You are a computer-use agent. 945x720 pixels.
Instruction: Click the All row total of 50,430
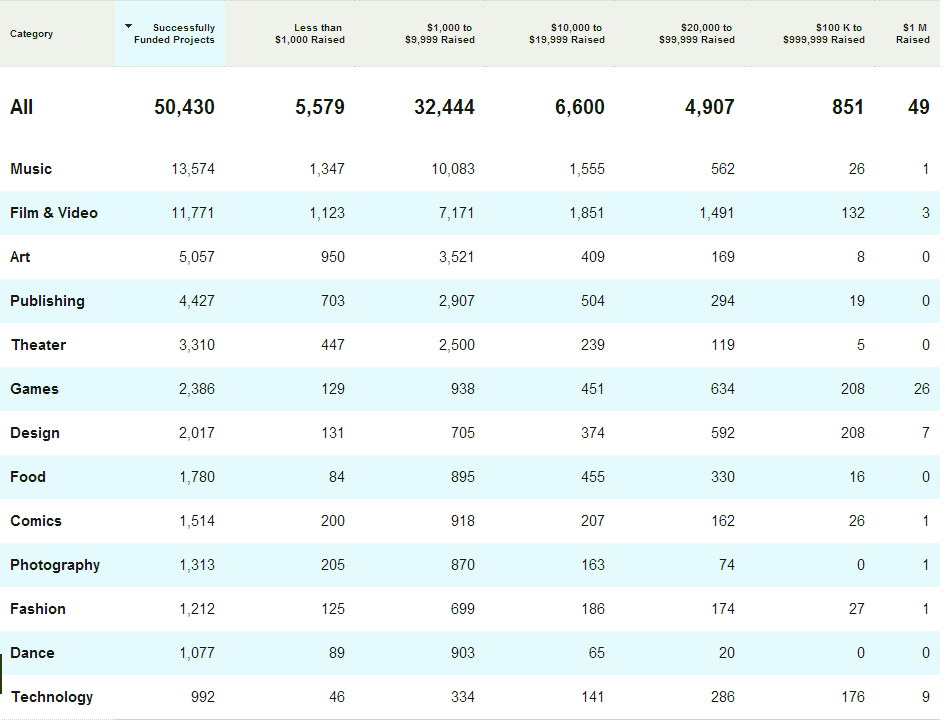pos(184,107)
